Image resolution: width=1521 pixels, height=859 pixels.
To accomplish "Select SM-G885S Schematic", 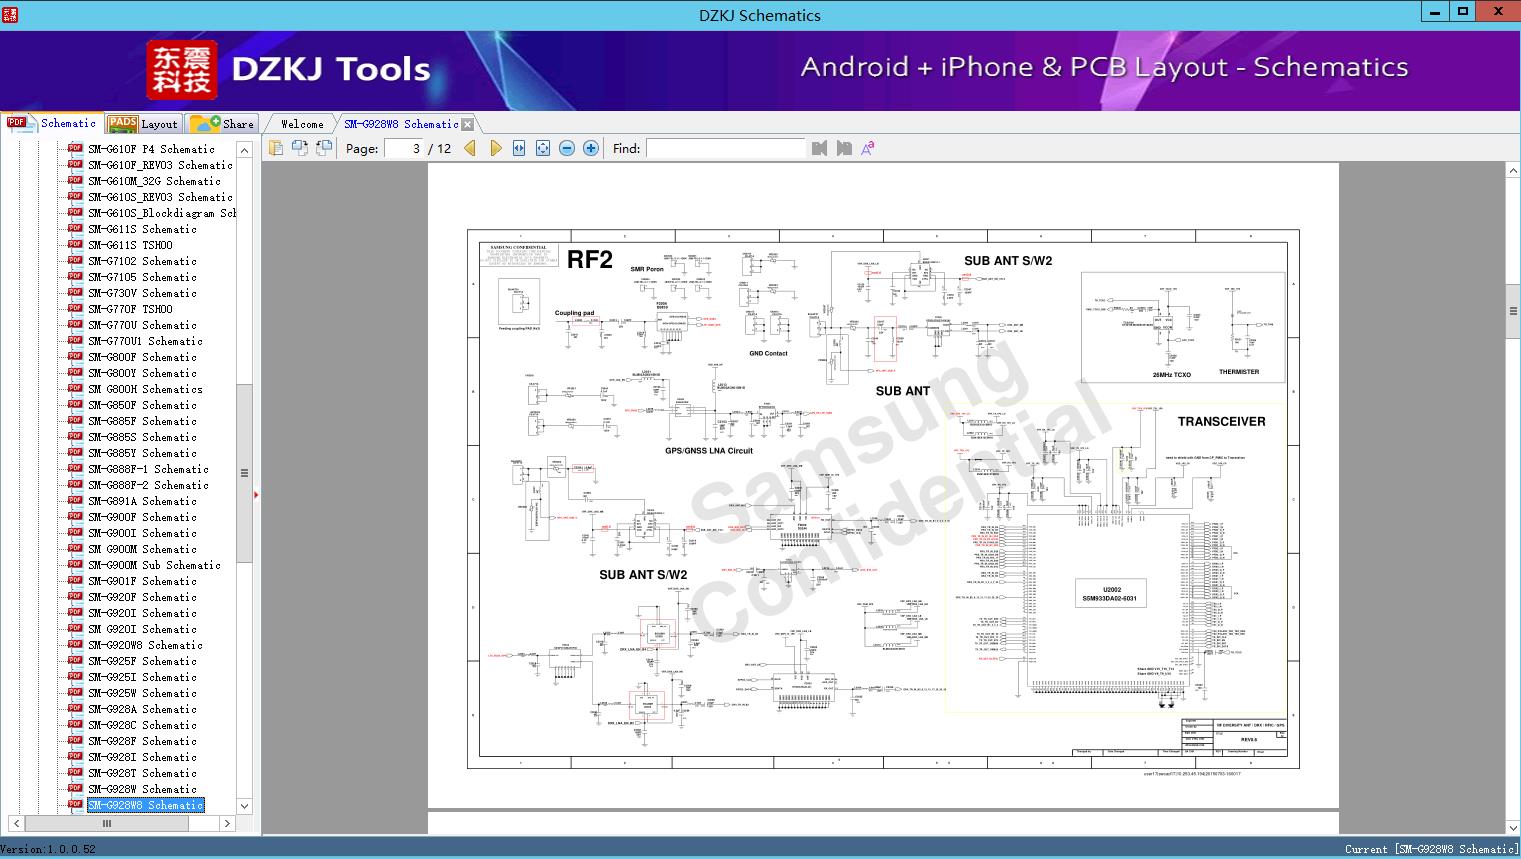I will click(x=142, y=437).
